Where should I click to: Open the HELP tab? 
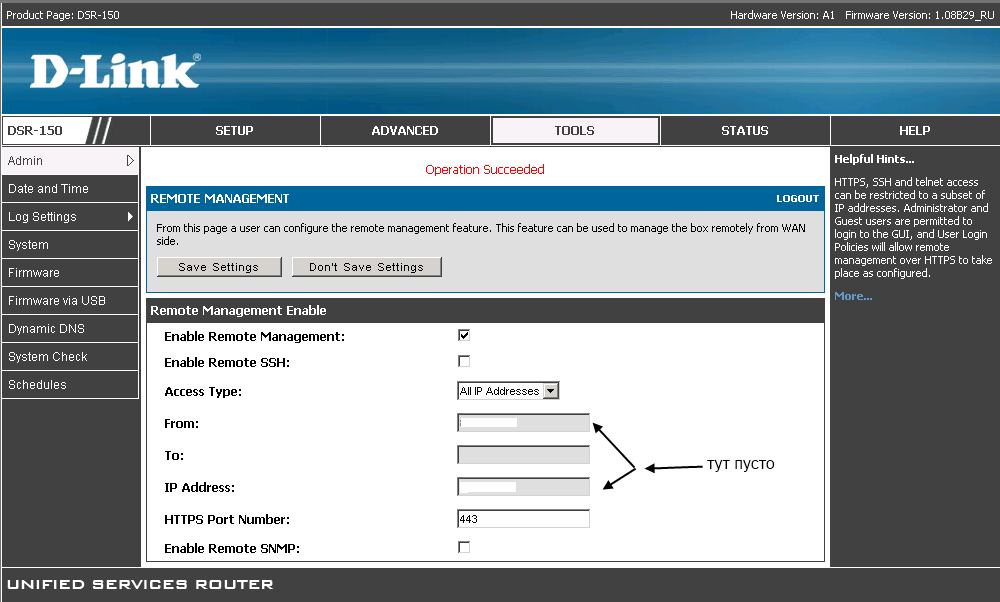click(914, 130)
